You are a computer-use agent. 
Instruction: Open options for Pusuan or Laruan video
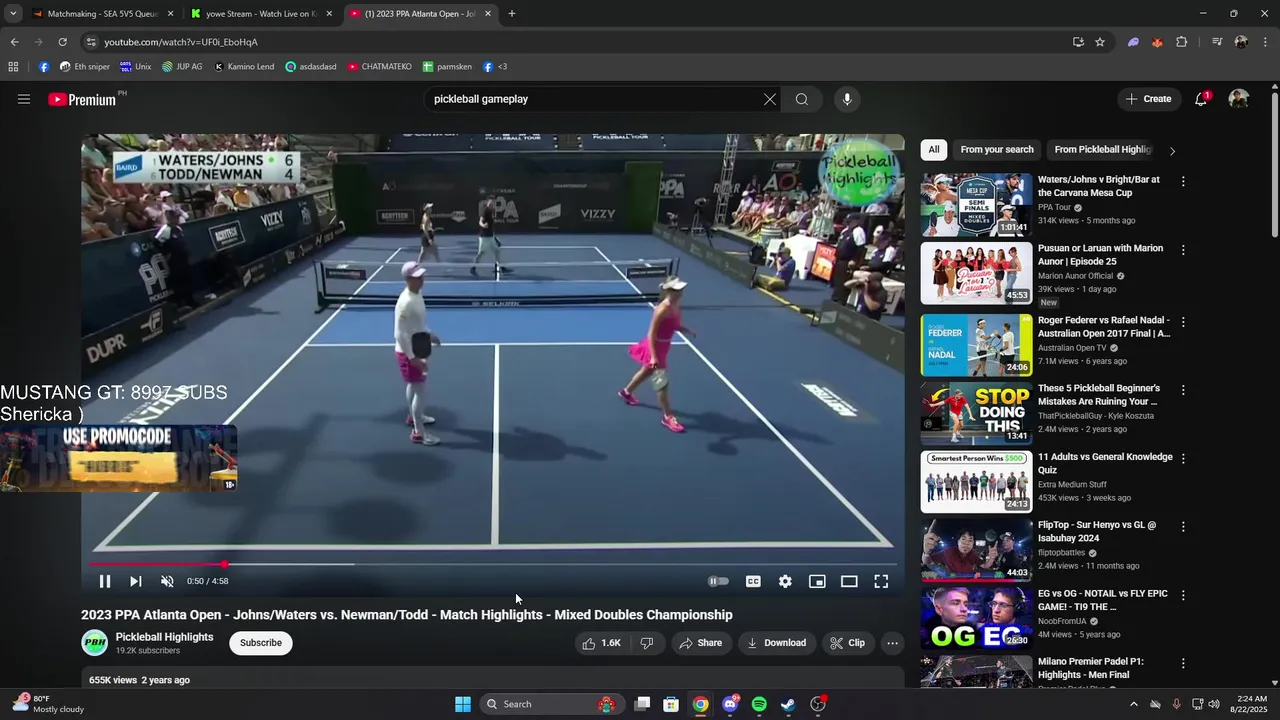pos(1183,250)
